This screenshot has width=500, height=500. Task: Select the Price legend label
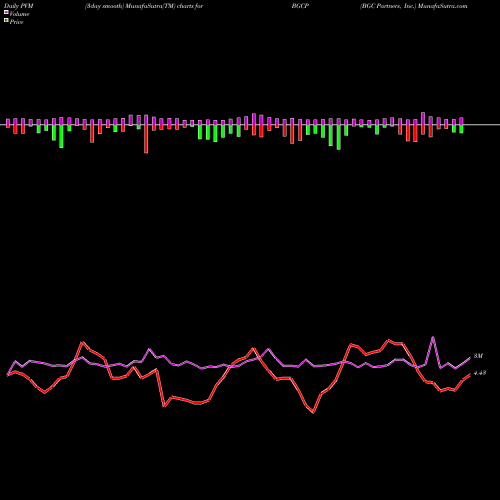[16, 22]
